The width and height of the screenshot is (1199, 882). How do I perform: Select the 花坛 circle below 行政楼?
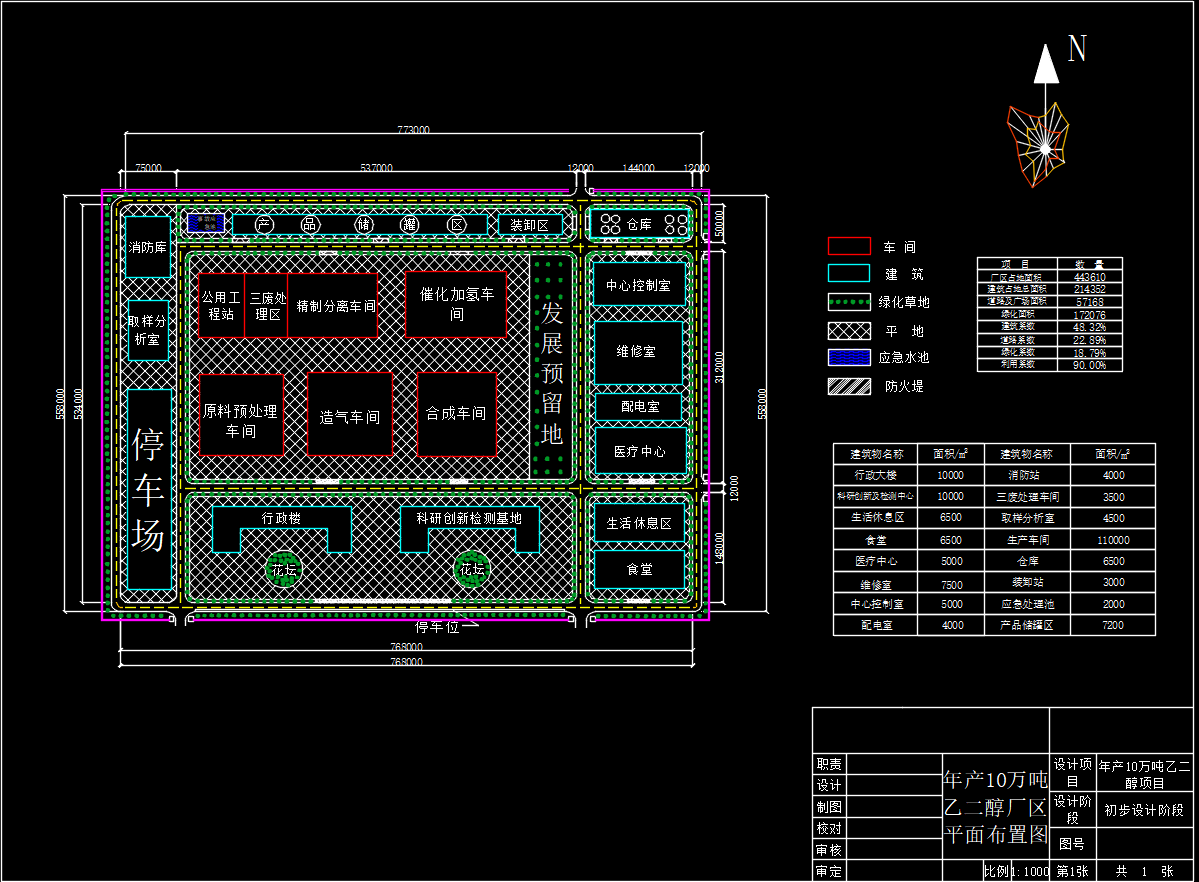pos(280,569)
